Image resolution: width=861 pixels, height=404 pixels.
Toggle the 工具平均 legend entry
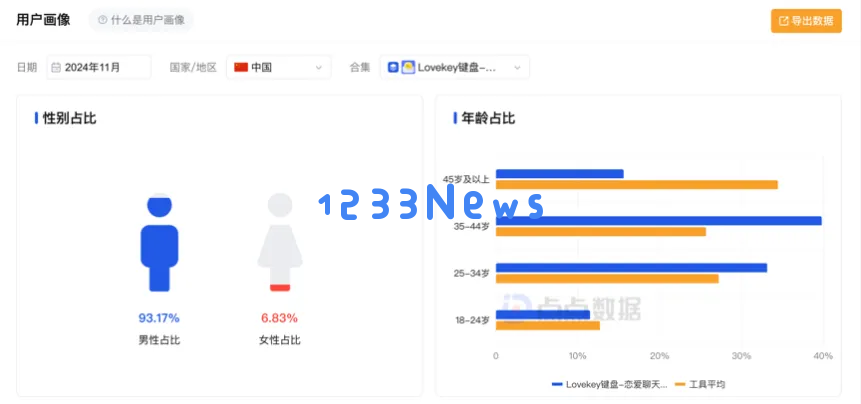pyautogui.click(x=700, y=384)
